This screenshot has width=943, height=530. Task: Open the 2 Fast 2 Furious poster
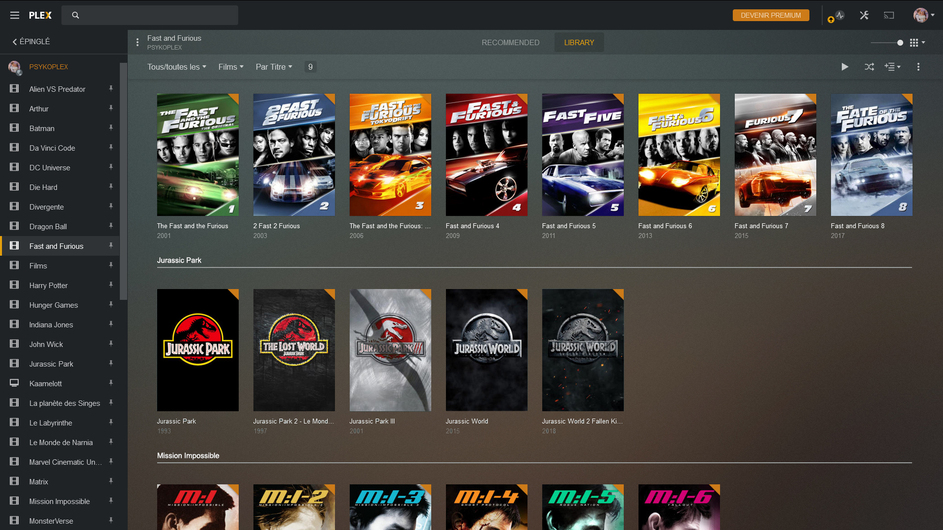tap(294, 155)
